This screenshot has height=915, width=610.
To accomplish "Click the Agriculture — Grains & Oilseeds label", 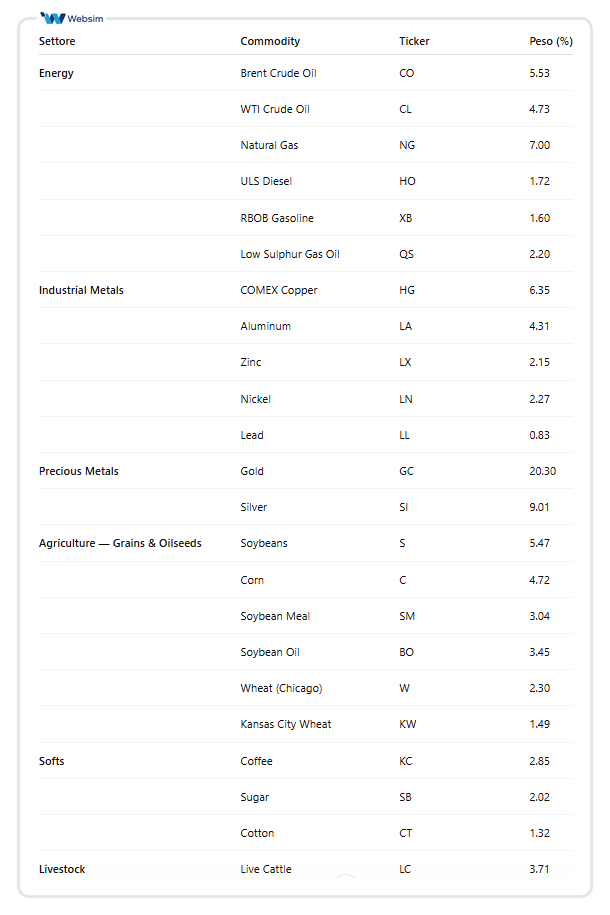I will click(x=120, y=543).
